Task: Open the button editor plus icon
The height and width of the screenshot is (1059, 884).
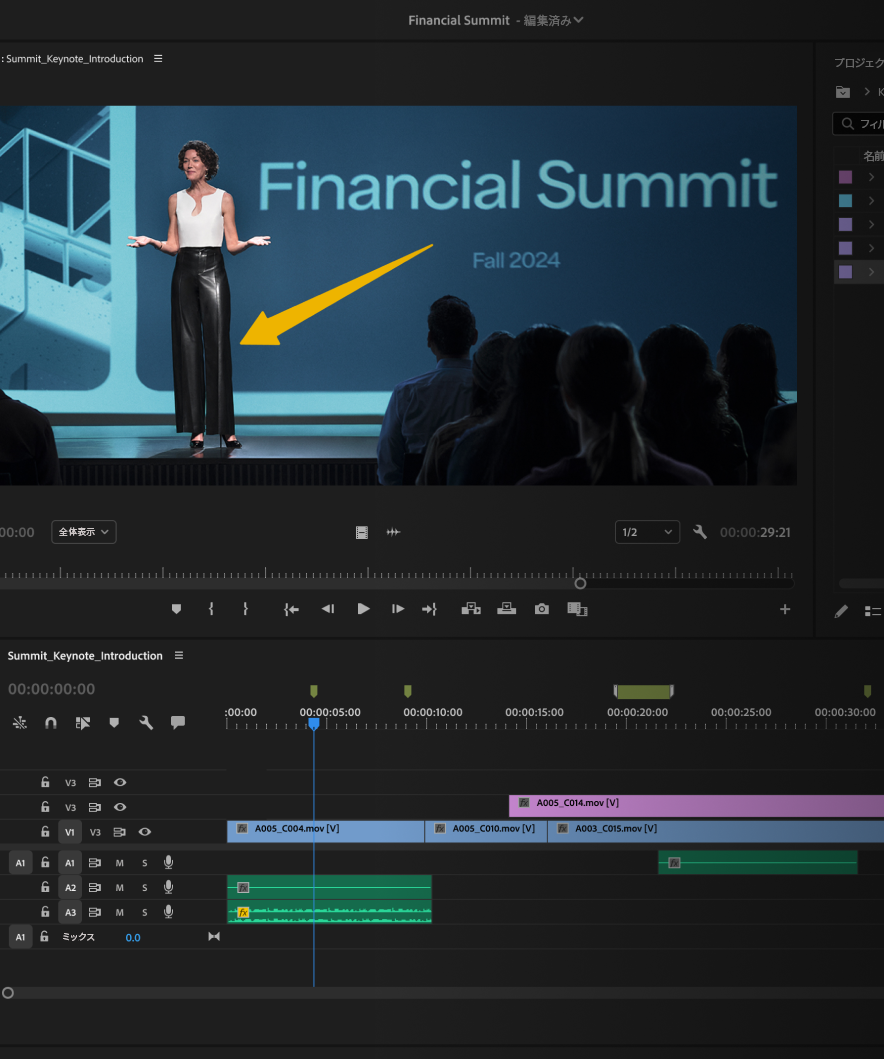Action: pyautogui.click(x=785, y=609)
